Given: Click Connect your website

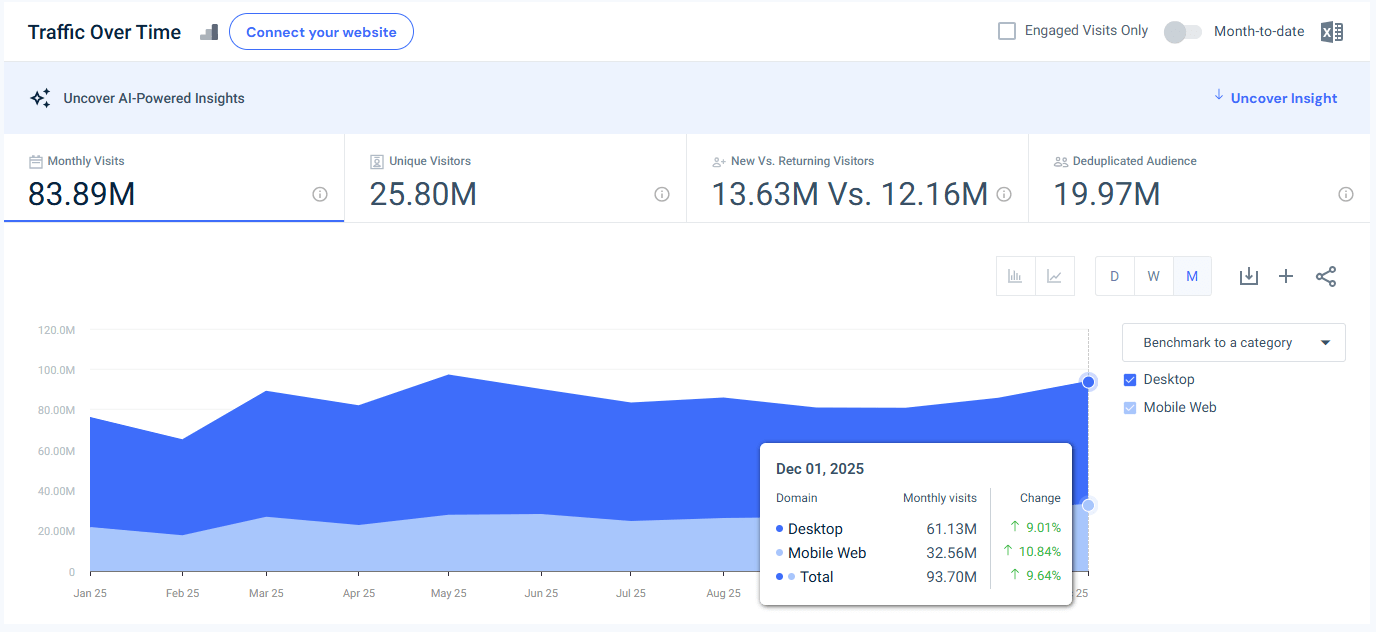Looking at the screenshot, I should pos(321,31).
